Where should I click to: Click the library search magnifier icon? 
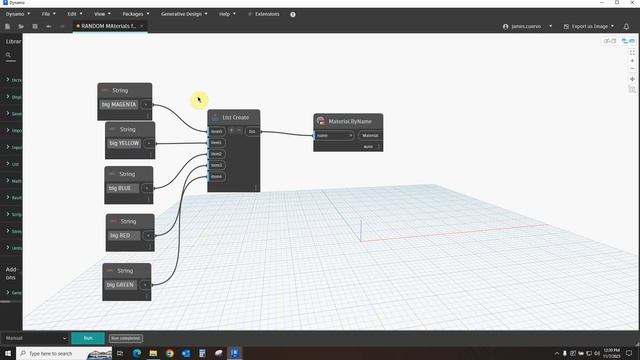8,55
